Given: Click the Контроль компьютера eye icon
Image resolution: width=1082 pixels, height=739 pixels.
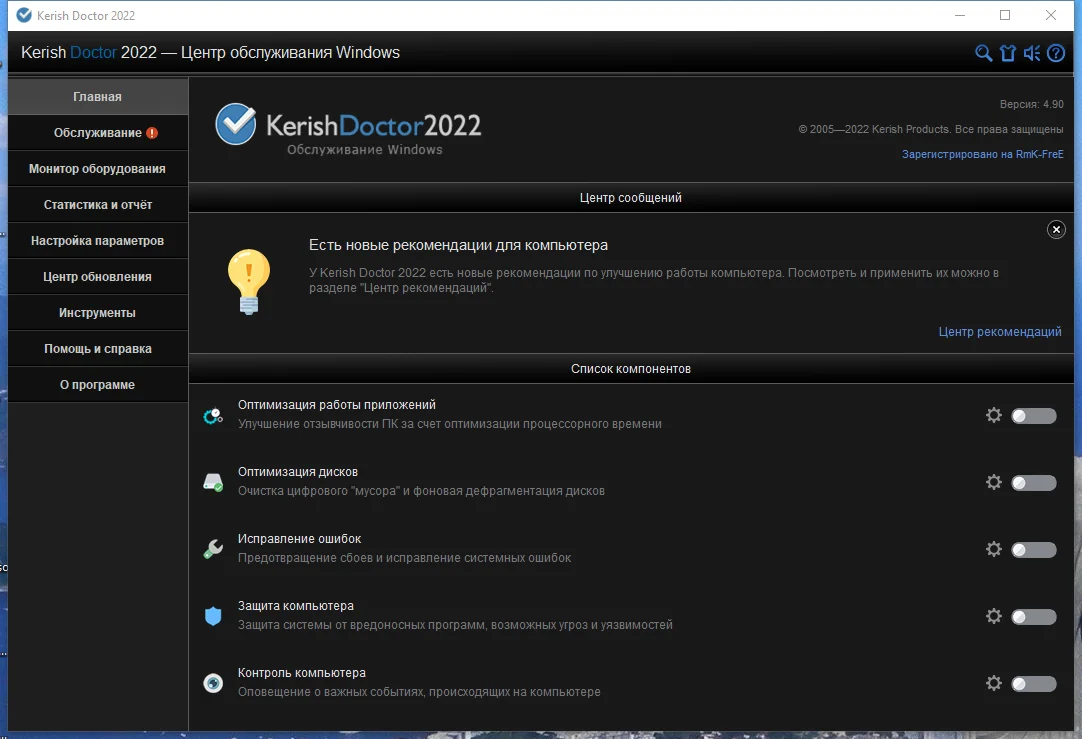Looking at the screenshot, I should pyautogui.click(x=213, y=683).
